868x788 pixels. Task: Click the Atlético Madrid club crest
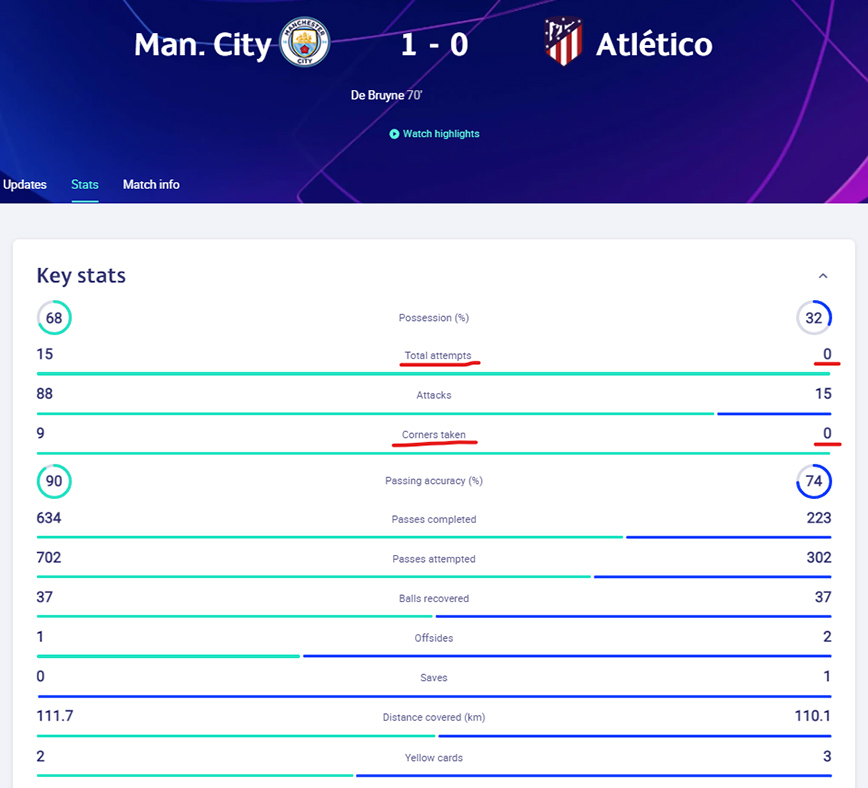[563, 43]
